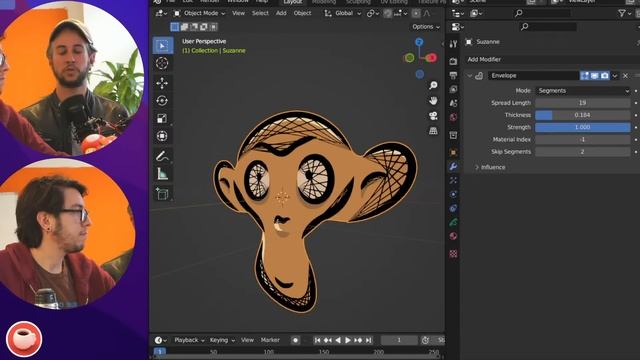Open the viewport Add menu
Viewport: 640px width, 360px height.
point(281,13)
